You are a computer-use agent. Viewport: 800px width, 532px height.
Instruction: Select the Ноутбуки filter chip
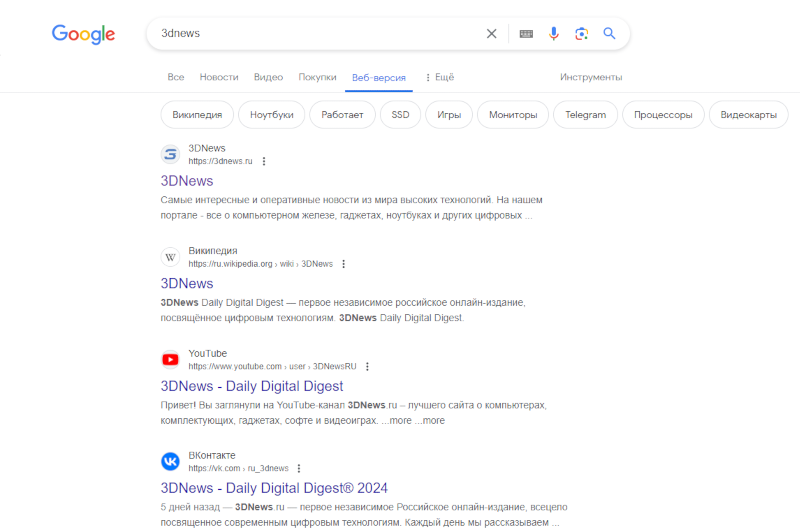click(x=272, y=115)
